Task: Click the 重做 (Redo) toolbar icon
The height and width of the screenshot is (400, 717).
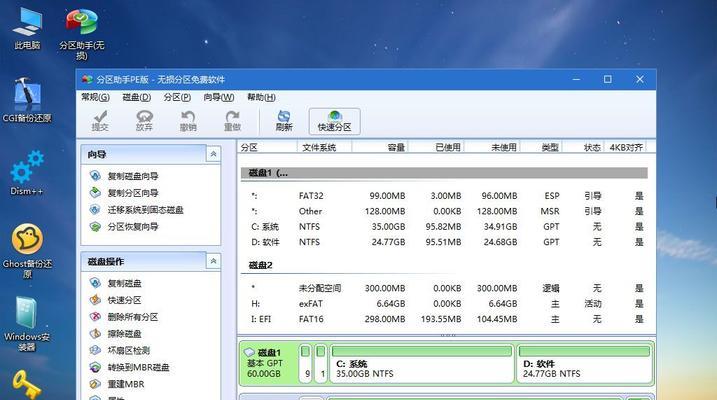Action: pyautogui.click(x=232, y=121)
